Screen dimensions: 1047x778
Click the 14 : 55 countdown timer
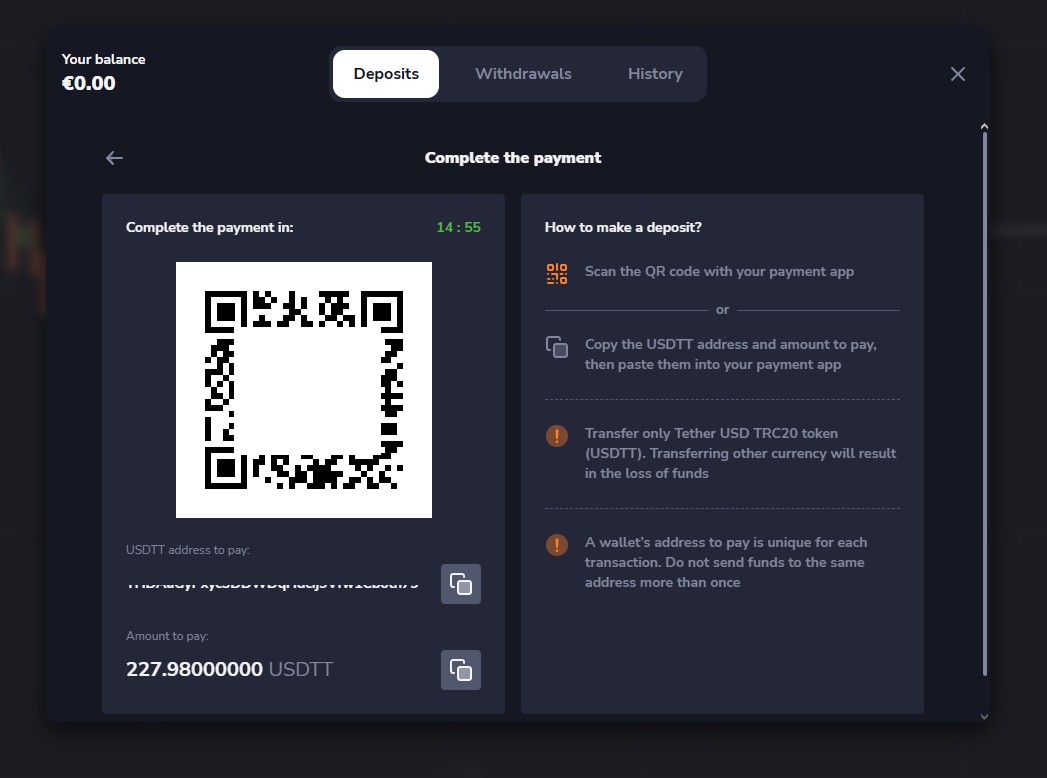pyautogui.click(x=459, y=227)
